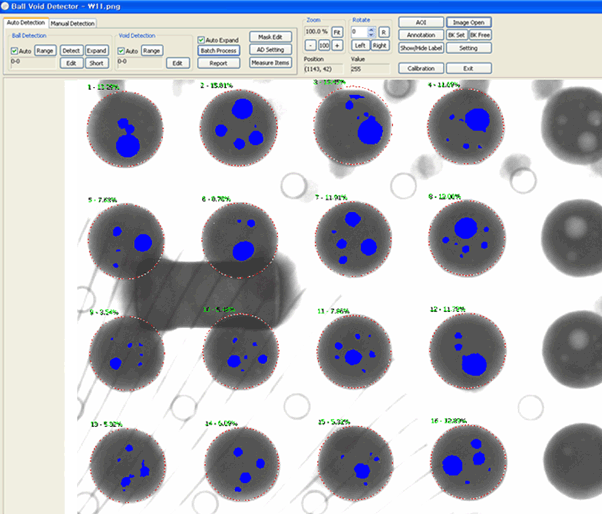Click the pixel Value field 255
Screen dimensions: 602x514
[x=370, y=69]
